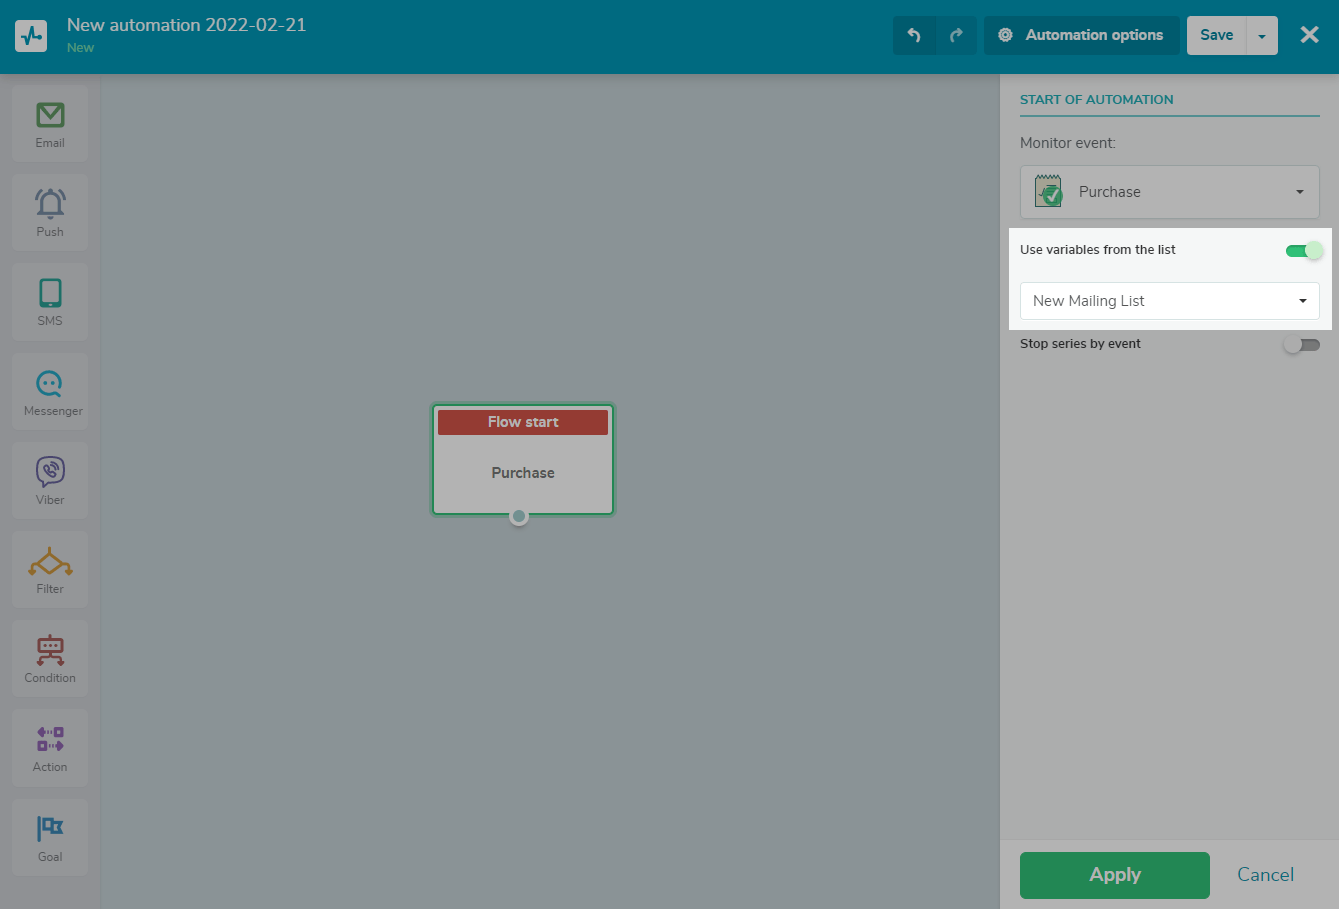Disable Use variables from the list
Image resolution: width=1339 pixels, height=909 pixels.
point(1303,250)
